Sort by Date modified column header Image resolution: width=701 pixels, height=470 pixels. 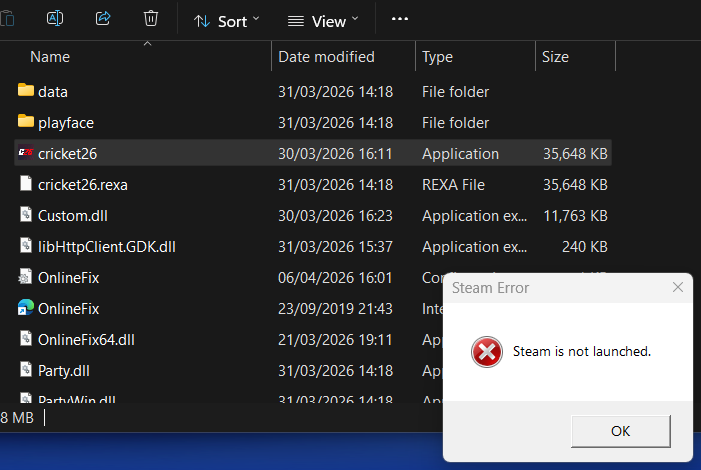coord(326,57)
